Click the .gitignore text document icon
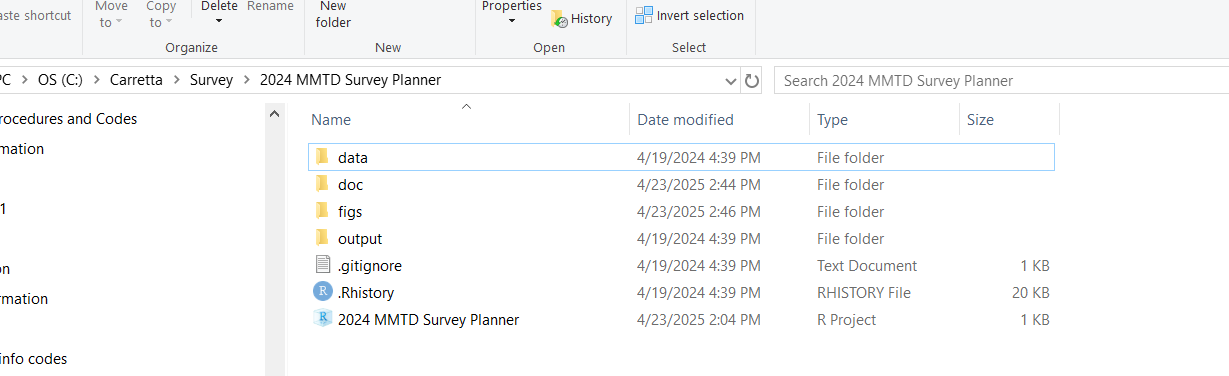1229x376 pixels. point(322,265)
